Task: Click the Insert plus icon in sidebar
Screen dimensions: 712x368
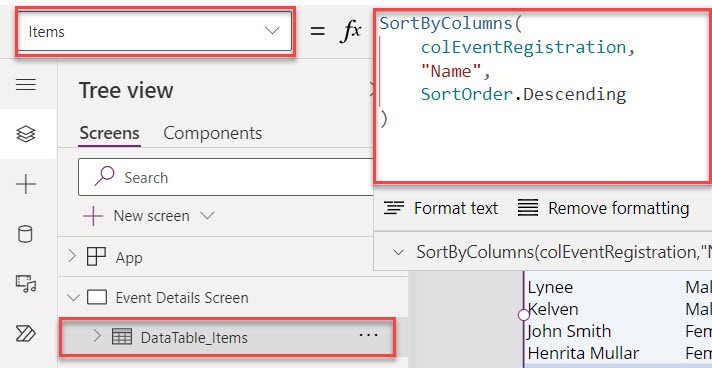Action: pos(26,184)
